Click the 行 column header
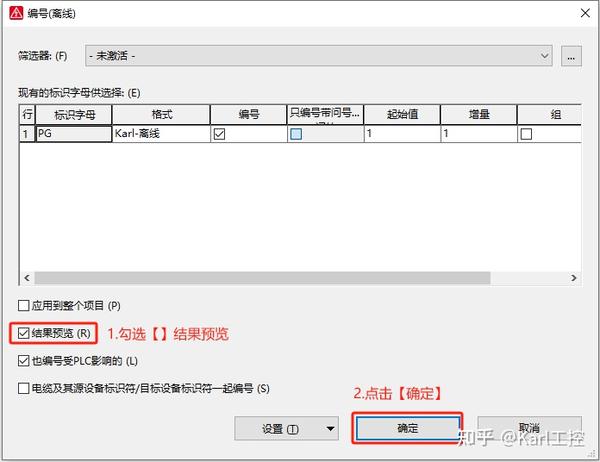The image size is (600, 462). click(27, 114)
